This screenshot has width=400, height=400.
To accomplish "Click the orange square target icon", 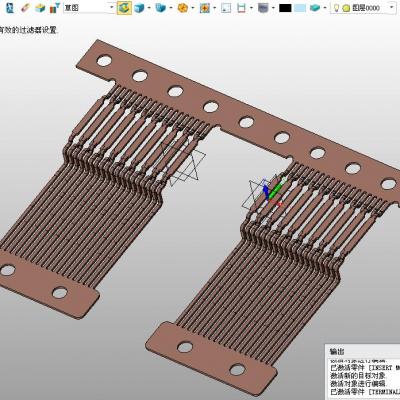I will tap(205, 7).
